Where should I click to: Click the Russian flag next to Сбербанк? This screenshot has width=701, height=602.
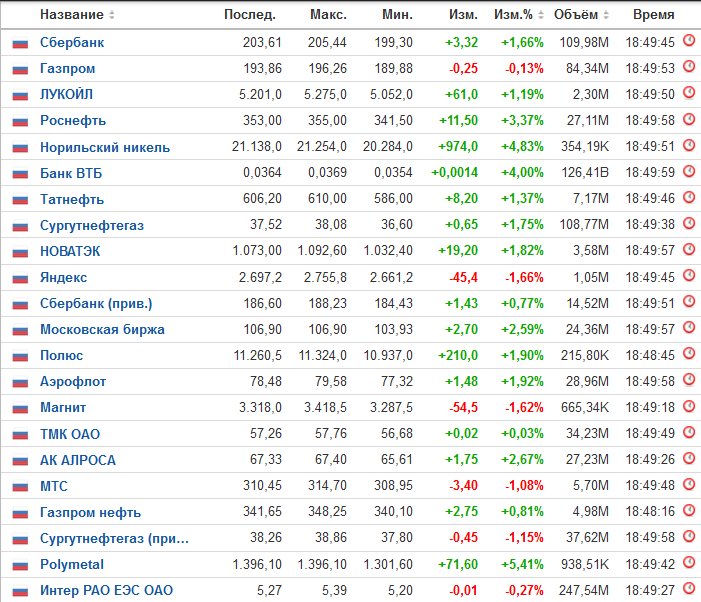point(20,43)
